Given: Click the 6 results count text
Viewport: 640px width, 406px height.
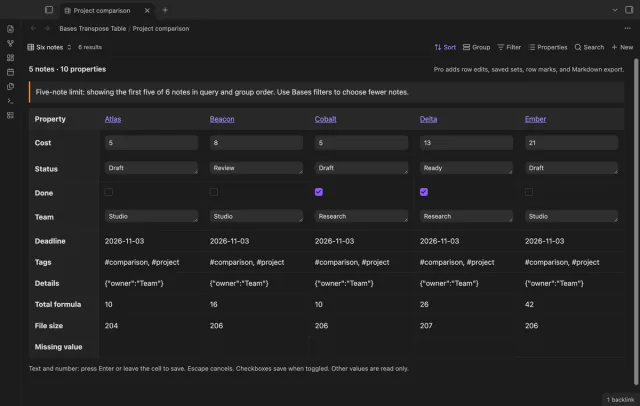Looking at the screenshot, I should click(x=90, y=47).
